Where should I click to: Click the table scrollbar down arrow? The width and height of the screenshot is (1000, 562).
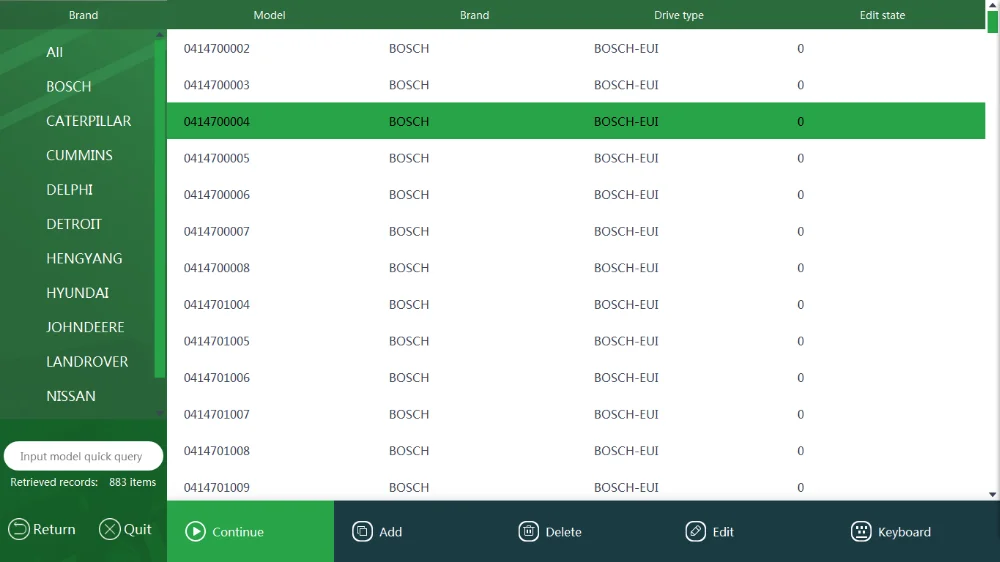coord(992,494)
